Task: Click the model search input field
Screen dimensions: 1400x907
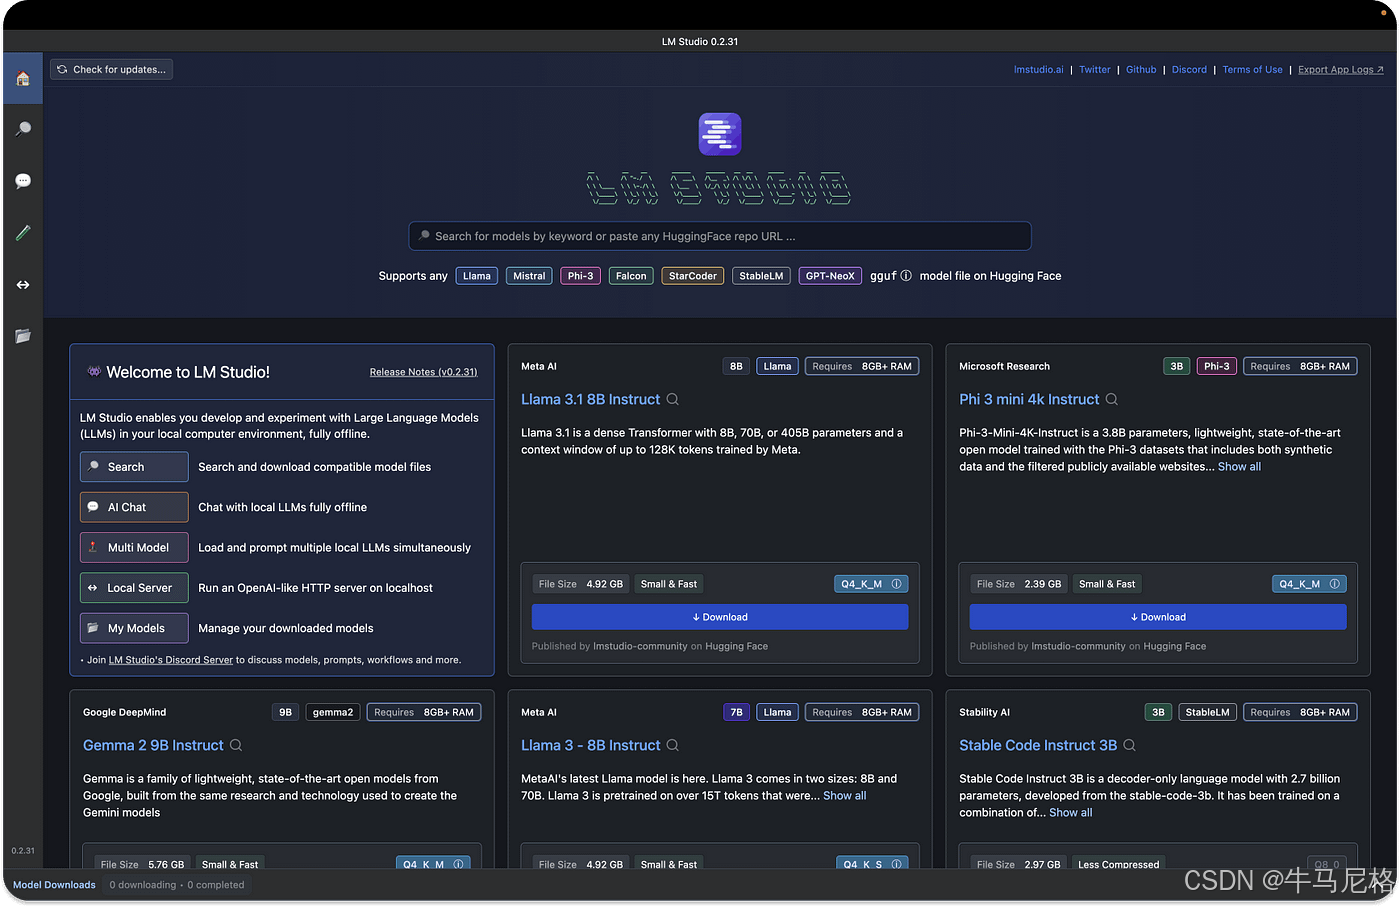Action: 720,236
